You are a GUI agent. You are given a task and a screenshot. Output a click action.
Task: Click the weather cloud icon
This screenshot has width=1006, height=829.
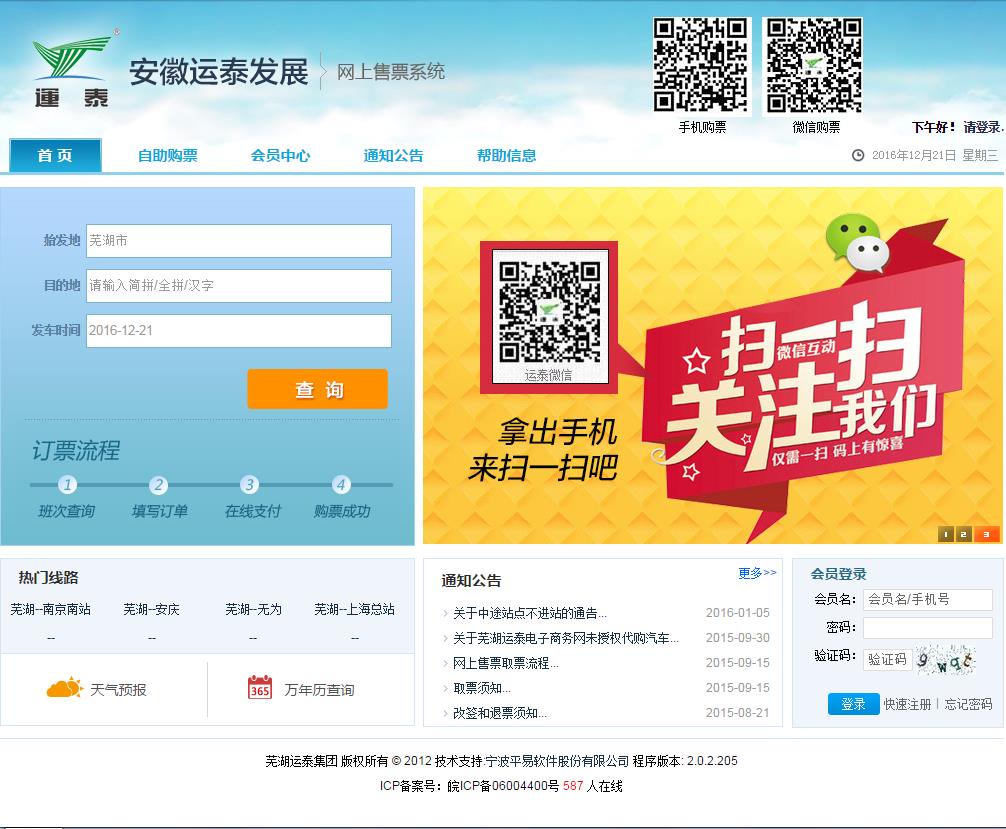(65, 688)
